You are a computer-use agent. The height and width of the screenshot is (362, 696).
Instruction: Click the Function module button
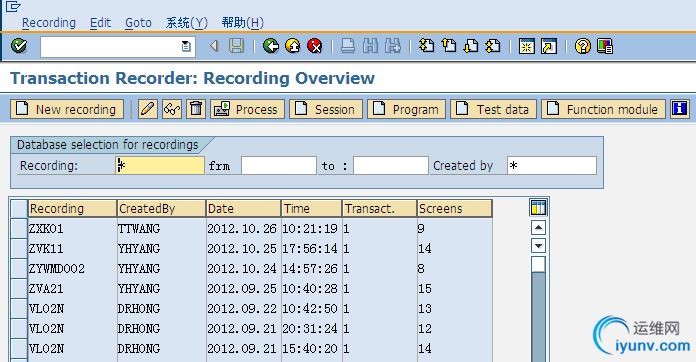click(x=603, y=109)
